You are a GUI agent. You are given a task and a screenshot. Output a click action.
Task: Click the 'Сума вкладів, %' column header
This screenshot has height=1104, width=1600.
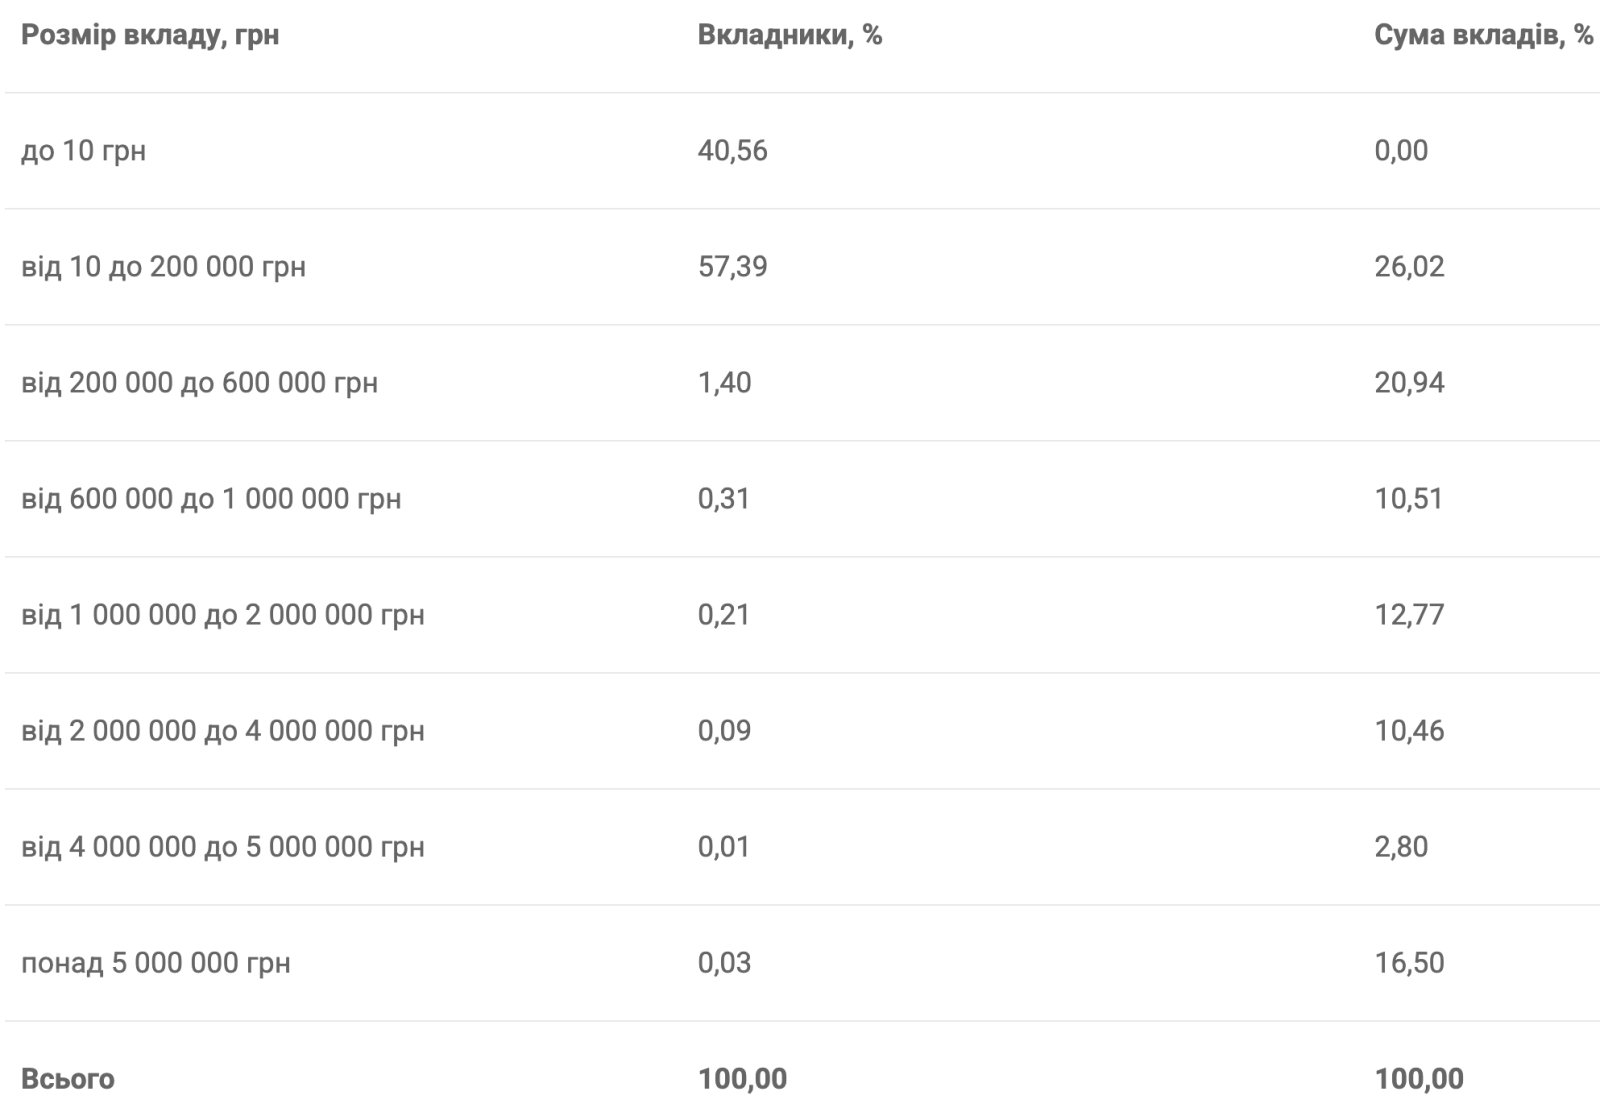coord(1483,35)
